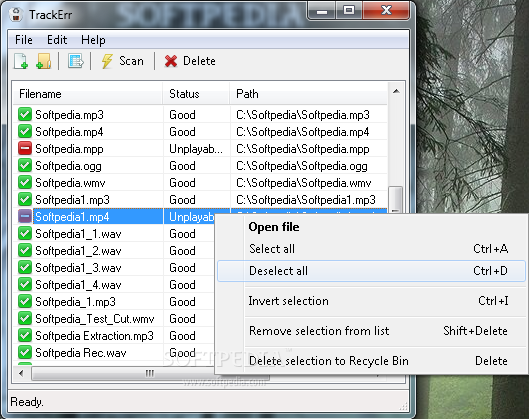
Task: Choose Delete selection to Recycle Bin
Action: coord(371,361)
